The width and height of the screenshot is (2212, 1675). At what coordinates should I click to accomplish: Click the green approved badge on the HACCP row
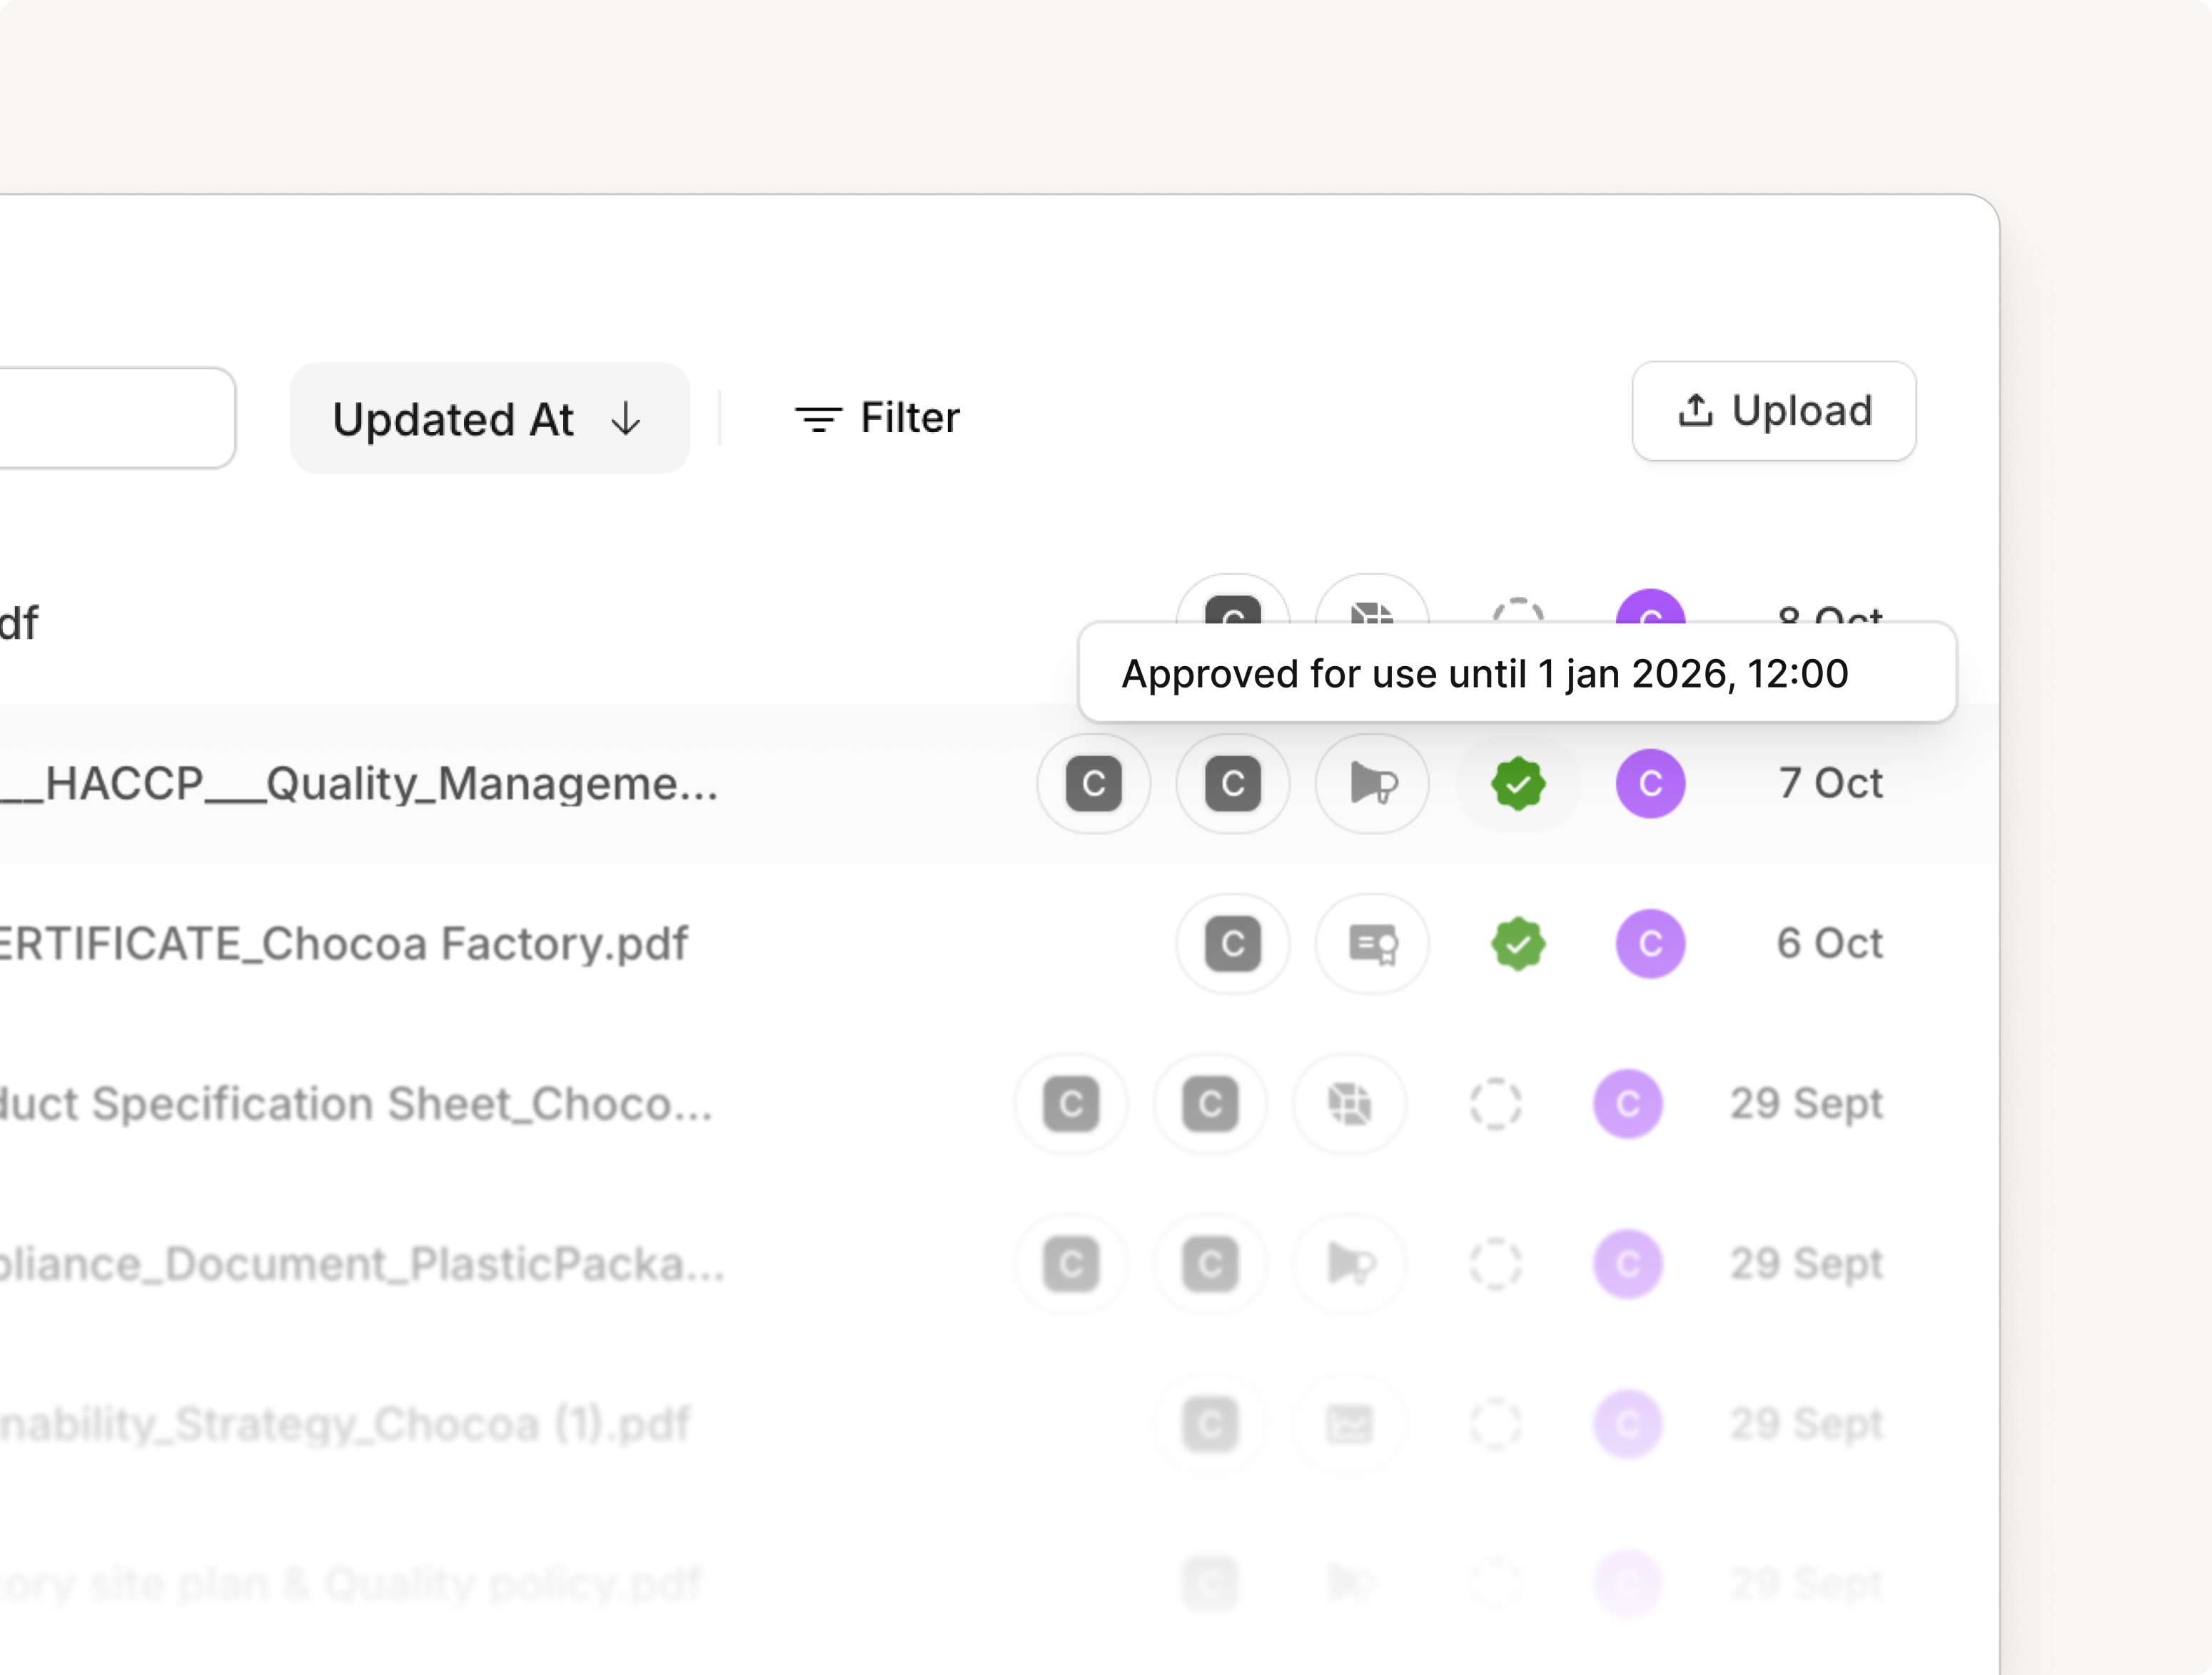(x=1518, y=784)
